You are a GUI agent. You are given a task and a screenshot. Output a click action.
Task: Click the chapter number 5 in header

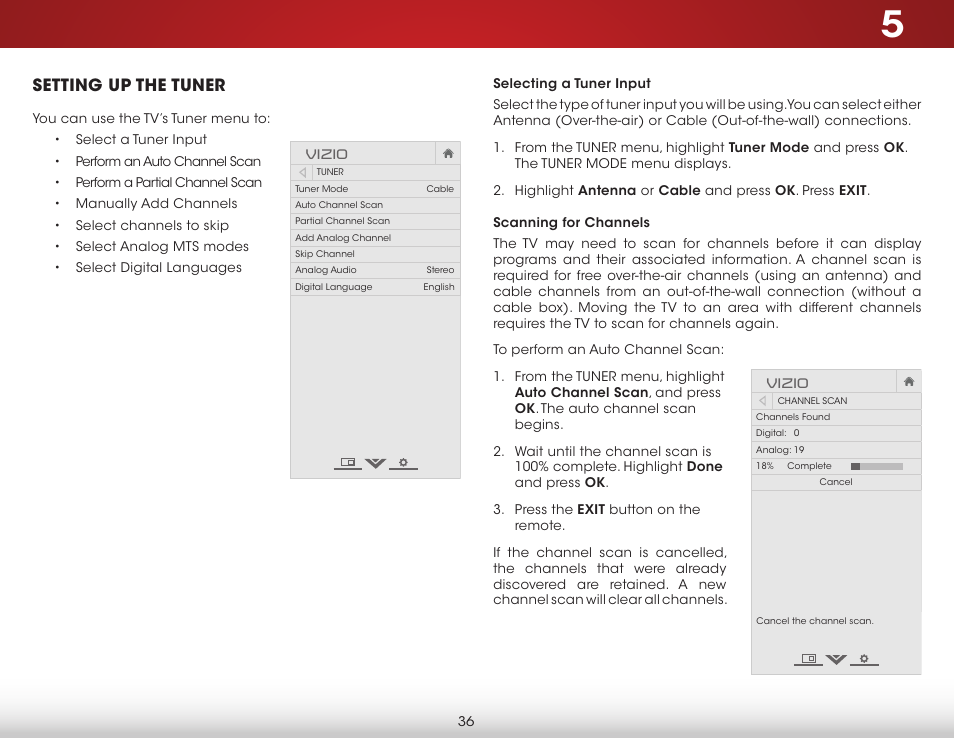[x=892, y=24]
